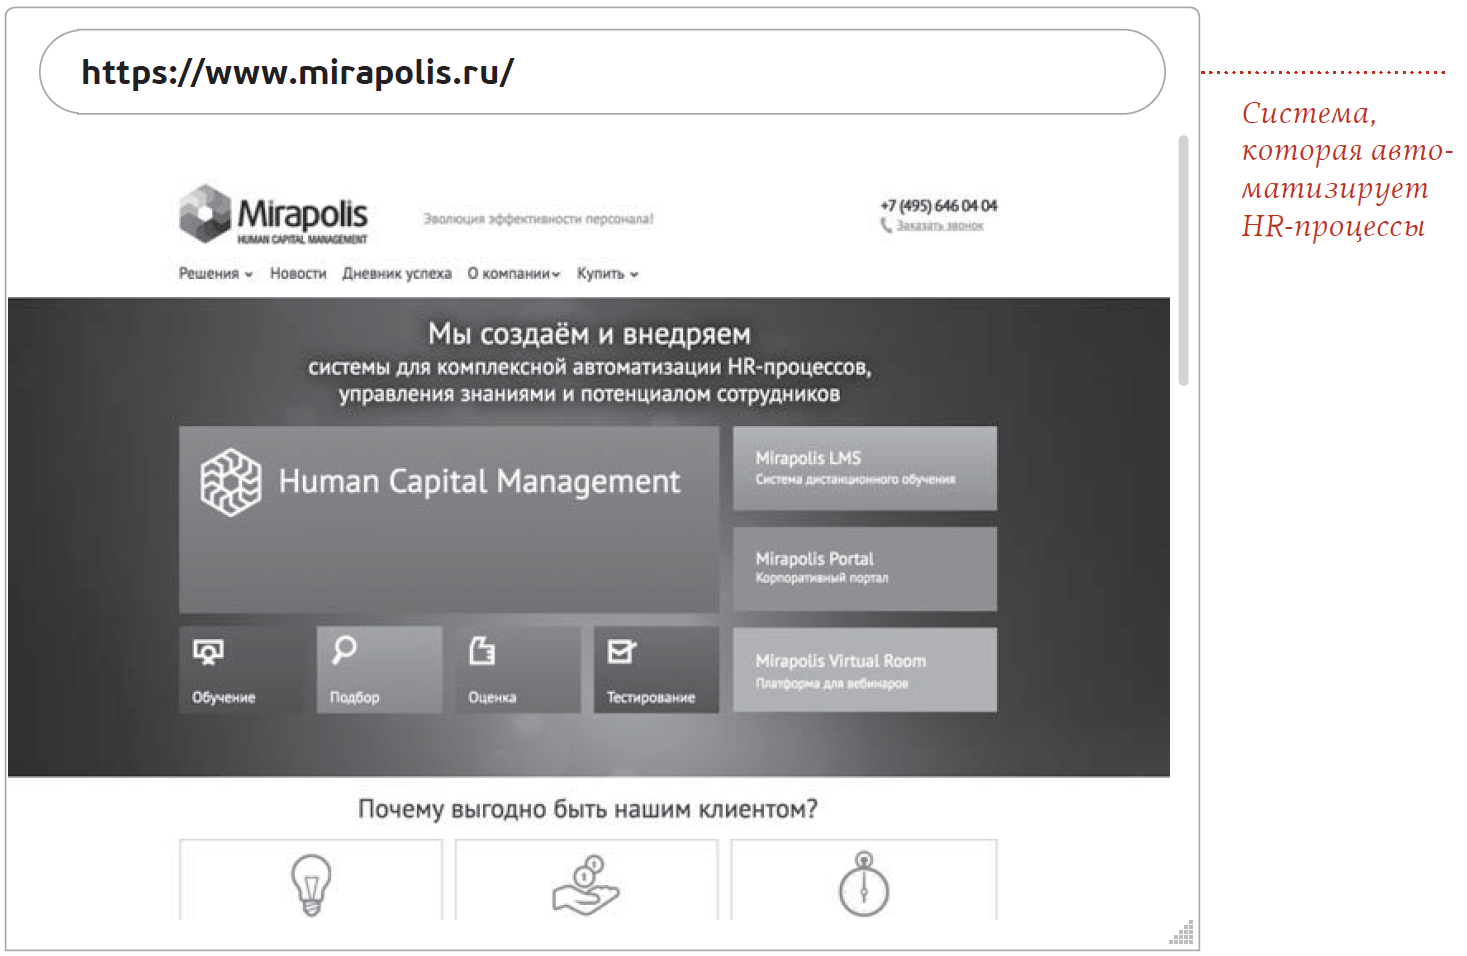Viewport: 1467px width, 956px height.
Task: Click the slogan Эволюция эффективности персонала
Action: (x=538, y=218)
